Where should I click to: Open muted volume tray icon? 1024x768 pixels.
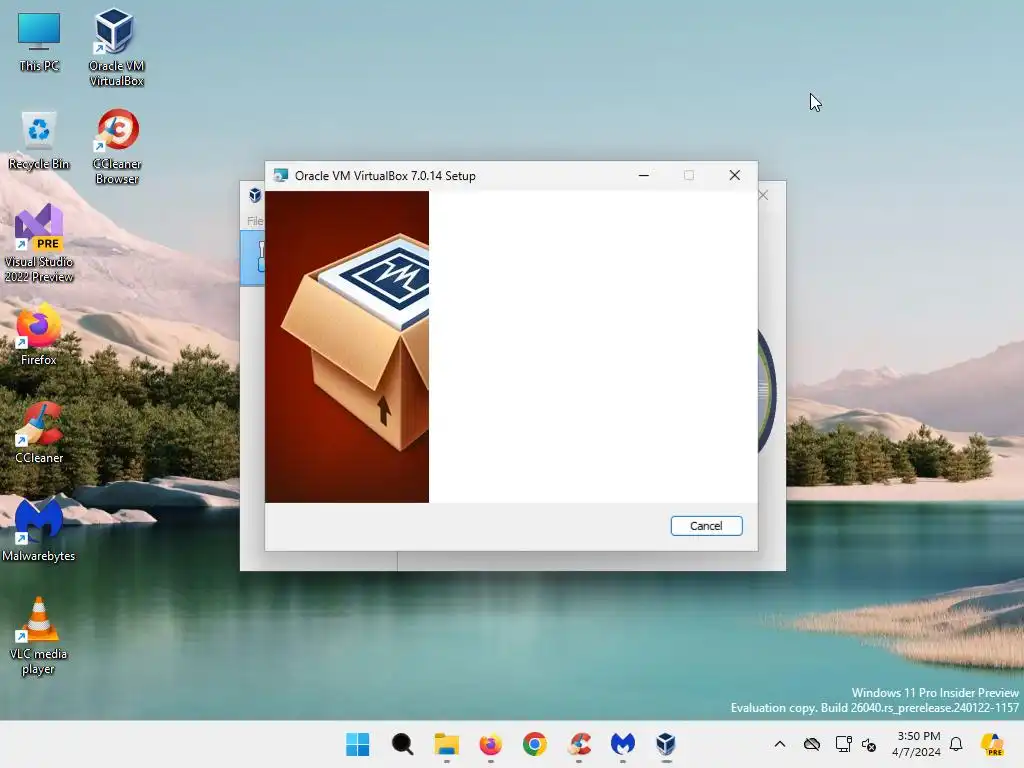pyautogui.click(x=869, y=744)
